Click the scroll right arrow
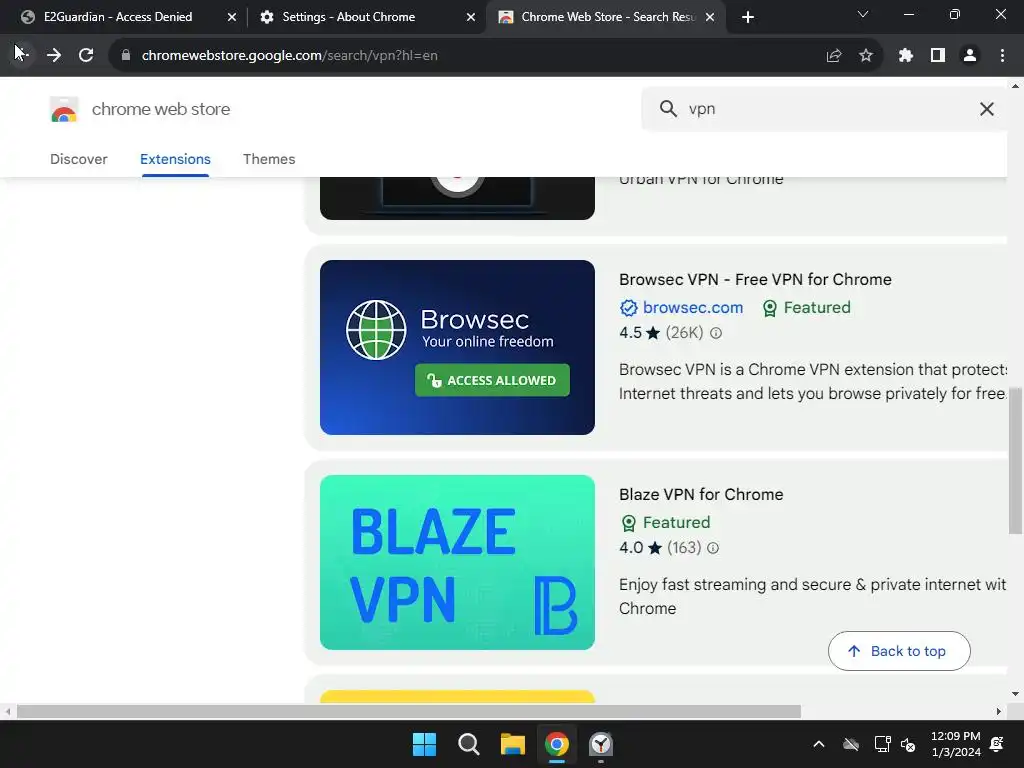 (999, 711)
